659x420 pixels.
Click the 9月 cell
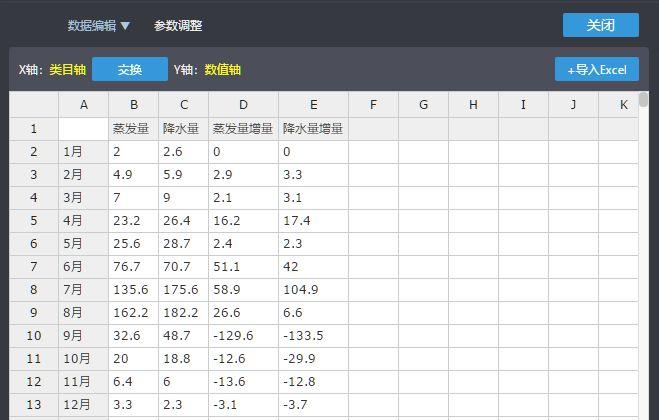tap(84, 335)
